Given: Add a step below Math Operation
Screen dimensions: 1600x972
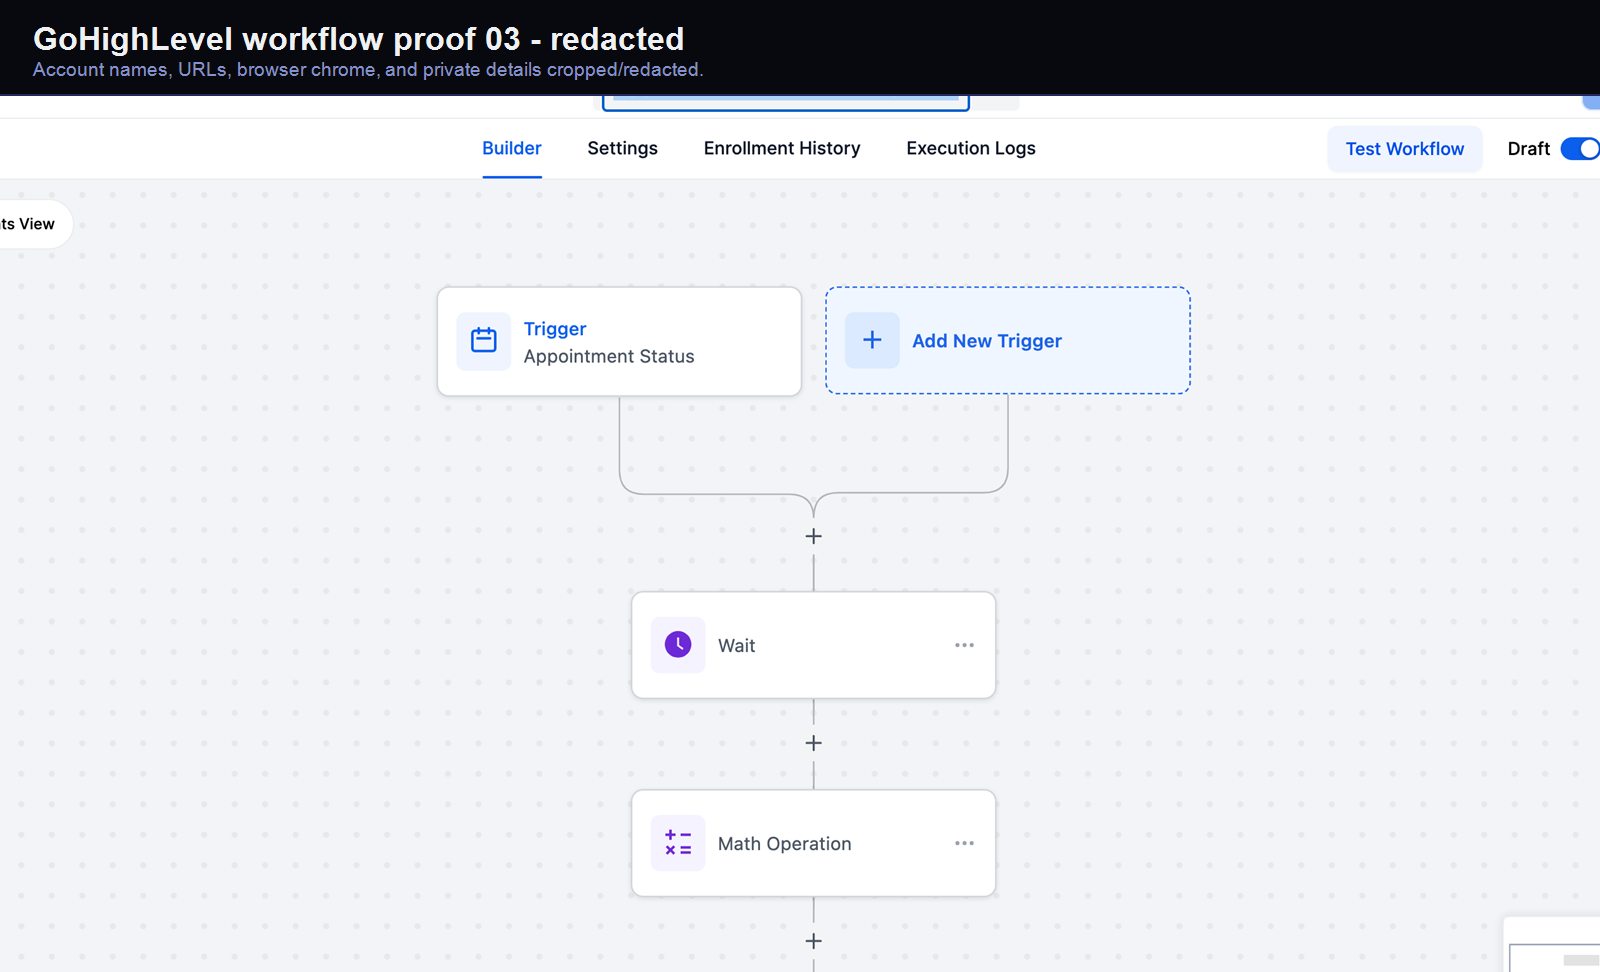Looking at the screenshot, I should coord(814,941).
